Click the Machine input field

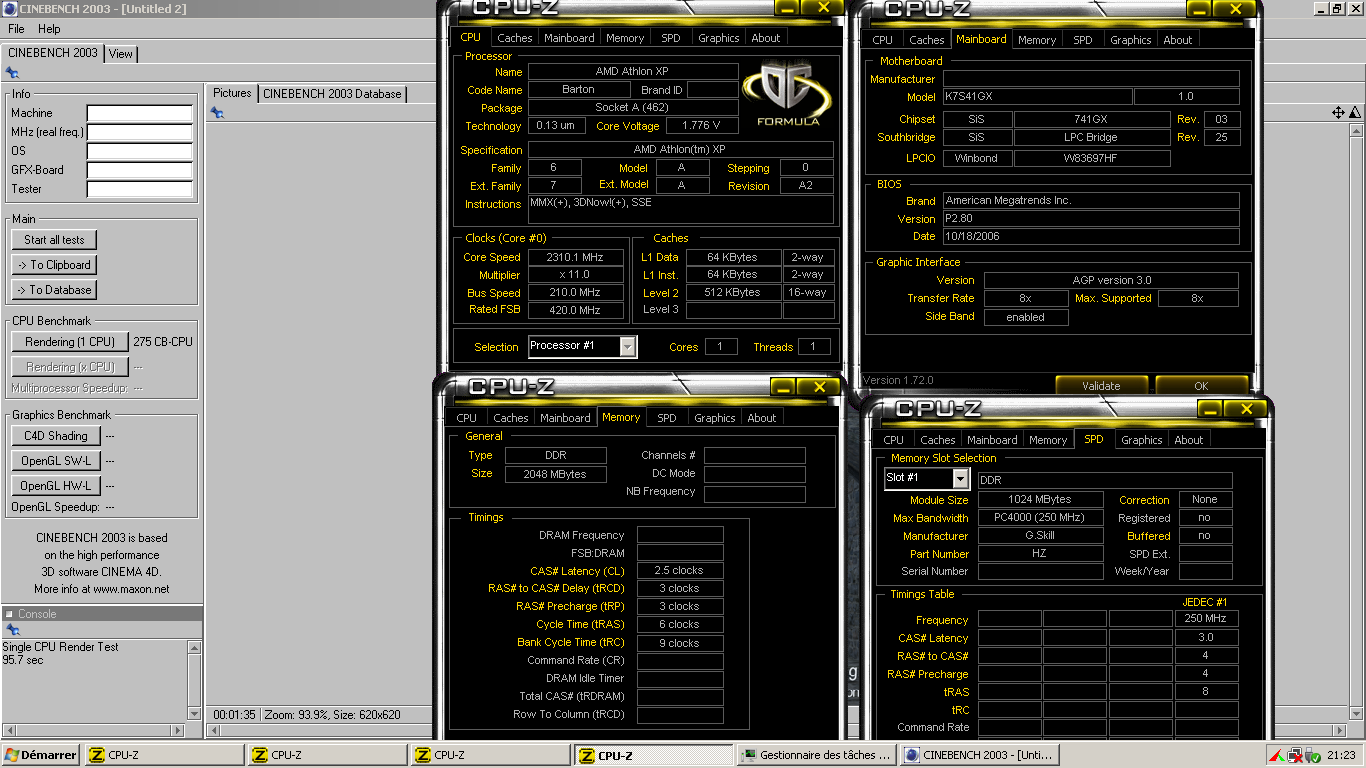point(139,113)
